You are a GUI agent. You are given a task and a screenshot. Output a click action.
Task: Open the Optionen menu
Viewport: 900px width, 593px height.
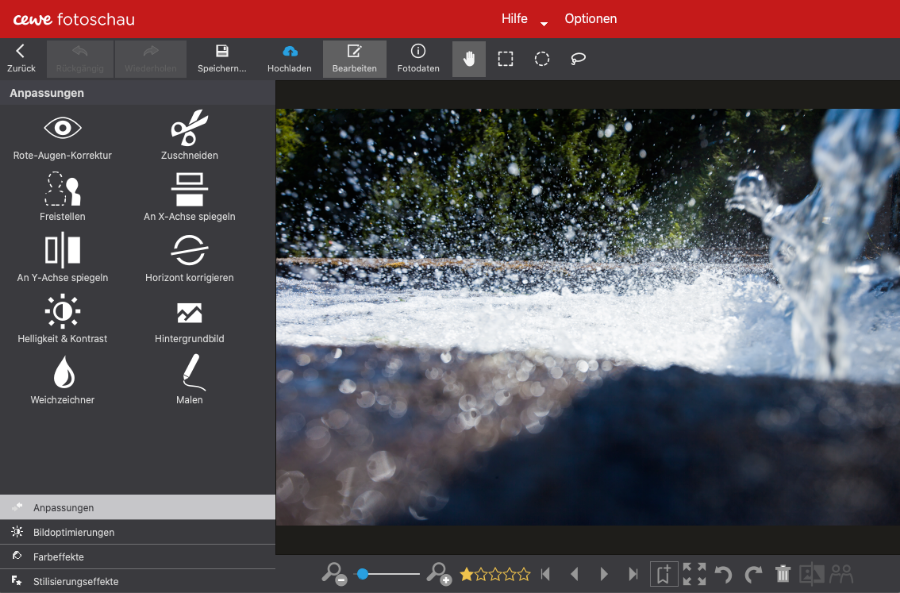click(590, 19)
